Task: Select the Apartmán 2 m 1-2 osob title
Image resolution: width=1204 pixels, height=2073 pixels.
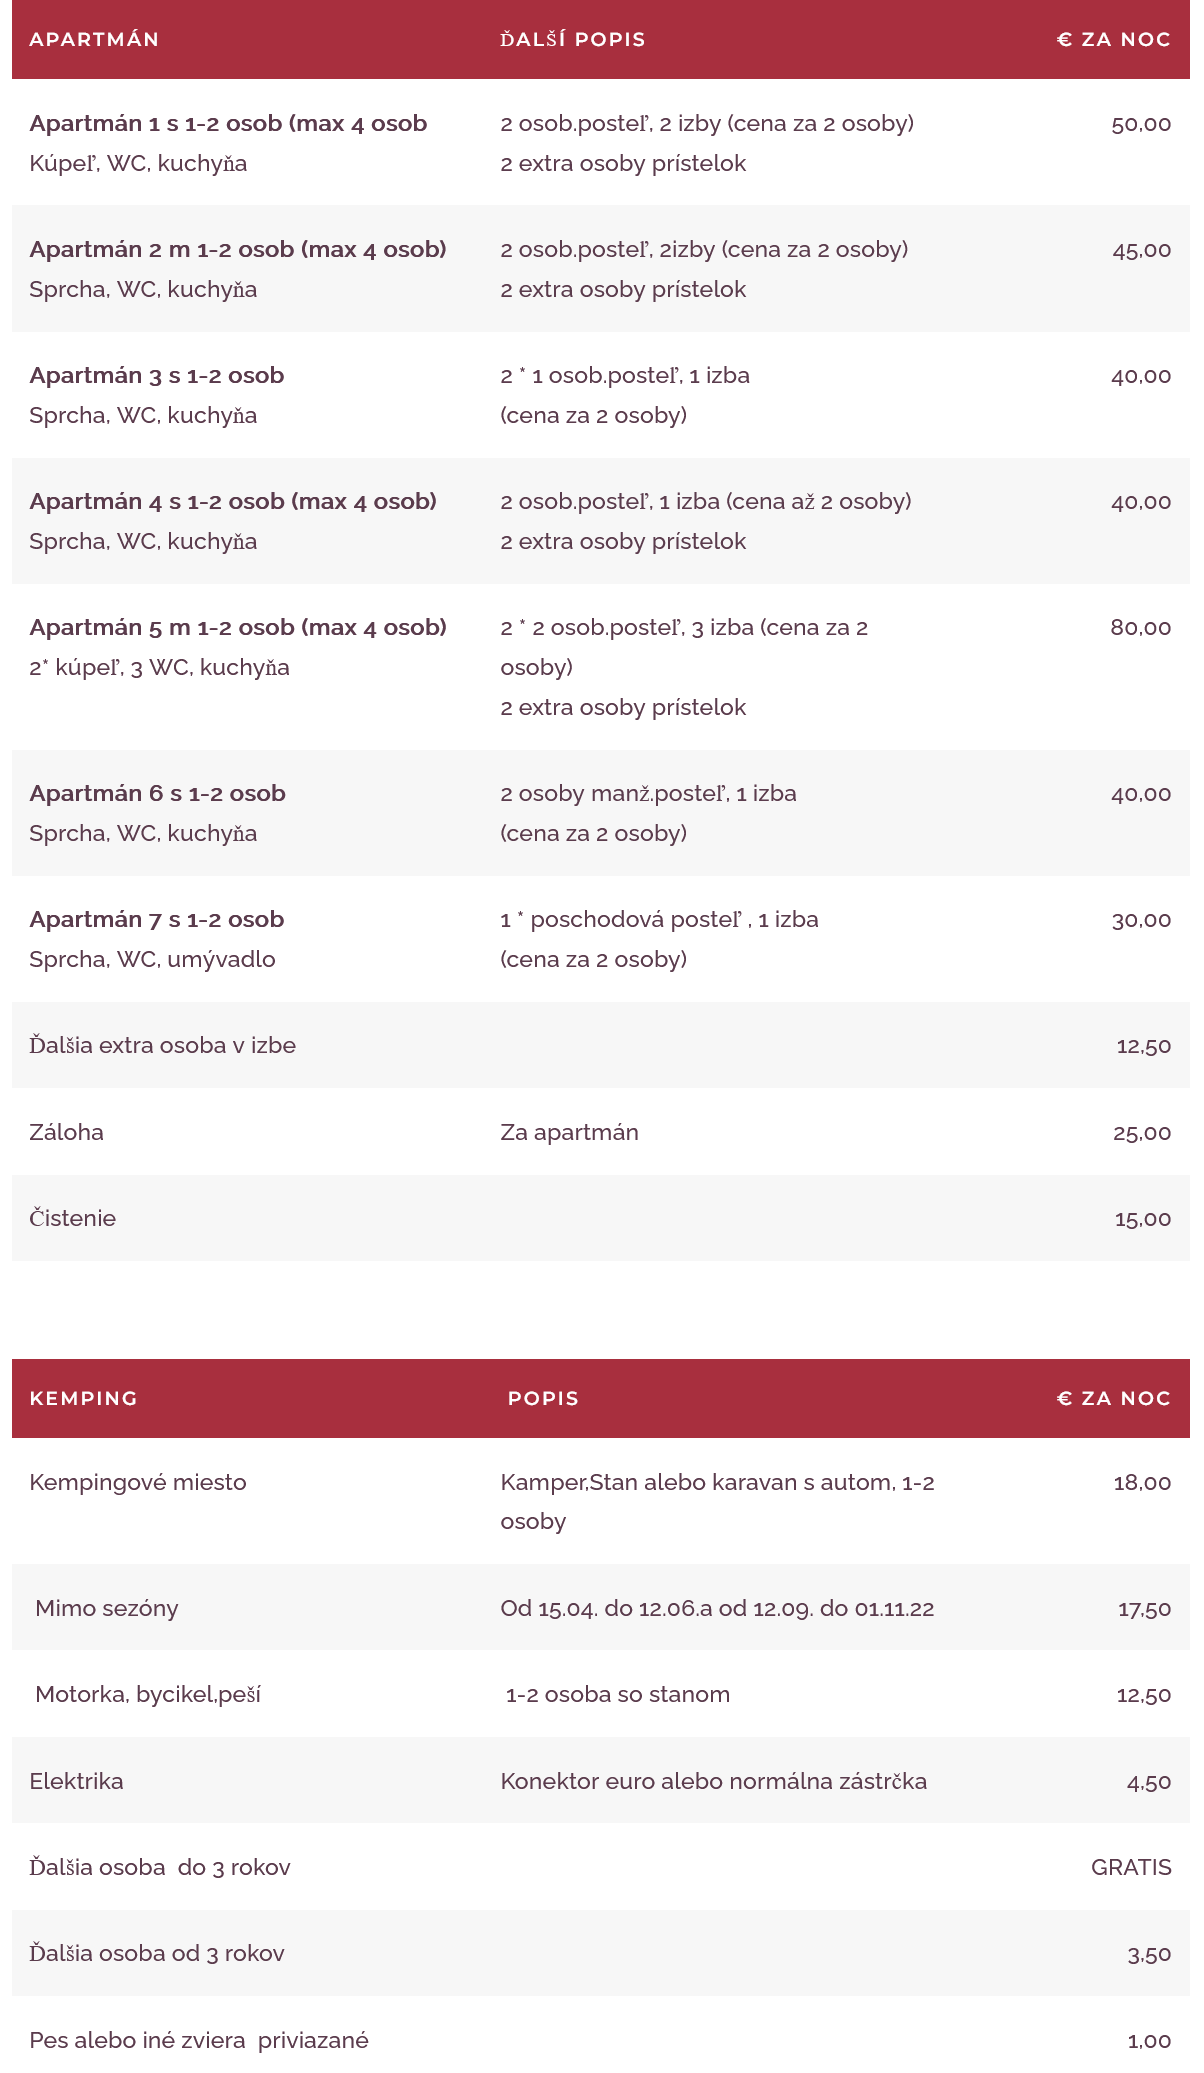Action: point(238,250)
